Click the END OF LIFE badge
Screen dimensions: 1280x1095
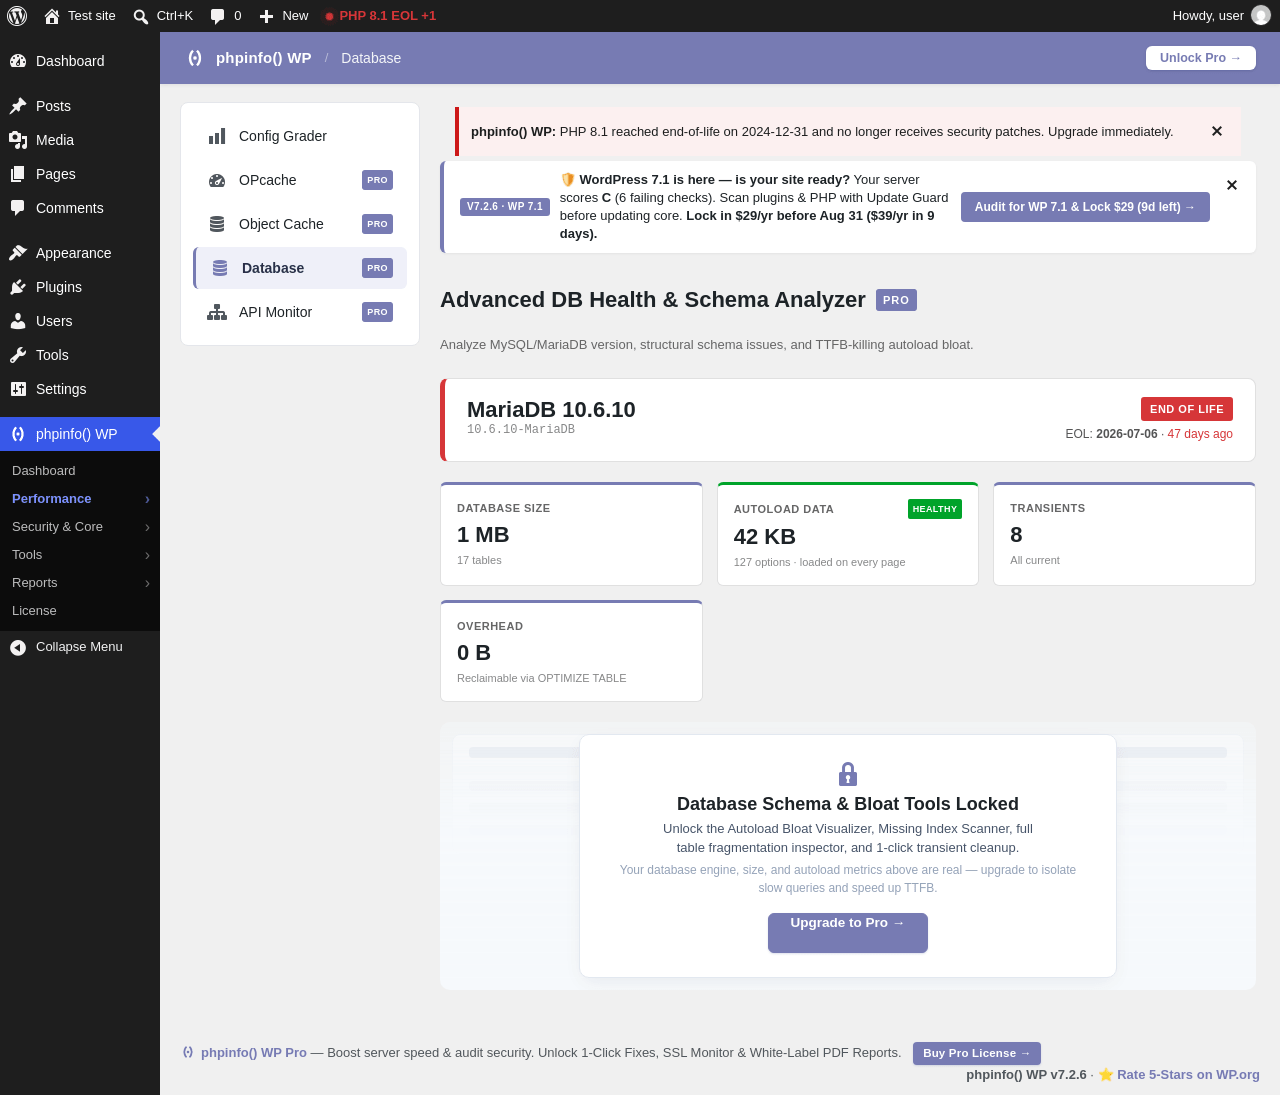pyautogui.click(x=1187, y=409)
